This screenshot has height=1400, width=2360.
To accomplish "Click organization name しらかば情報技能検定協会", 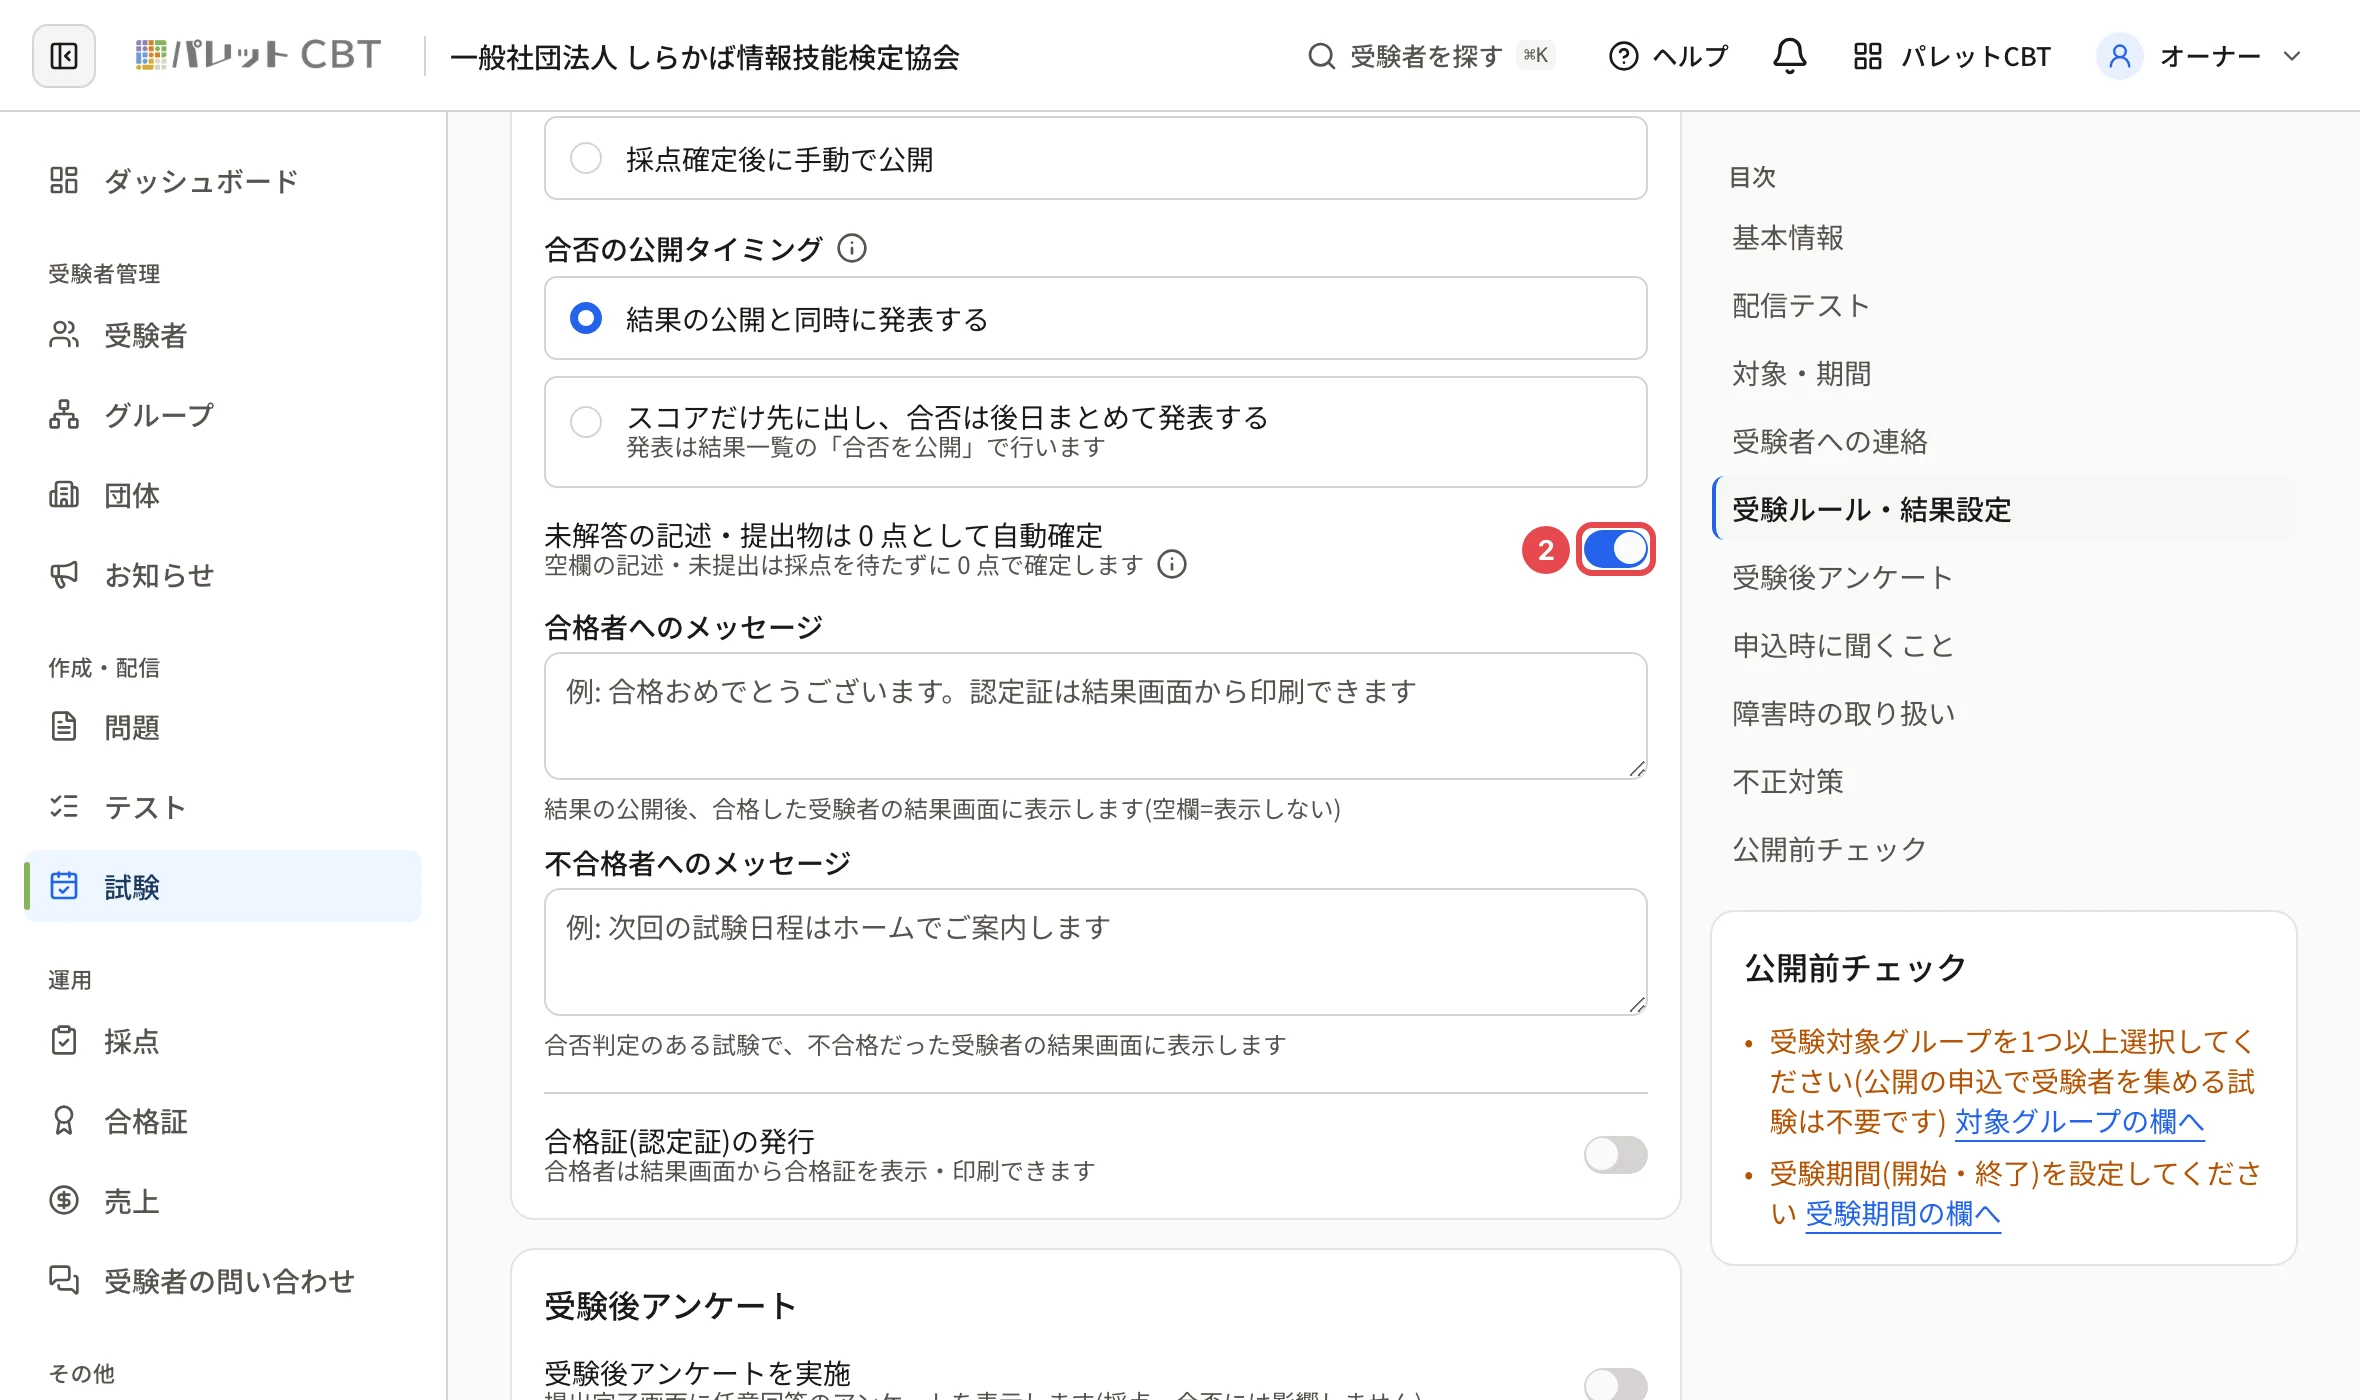I will tap(704, 57).
